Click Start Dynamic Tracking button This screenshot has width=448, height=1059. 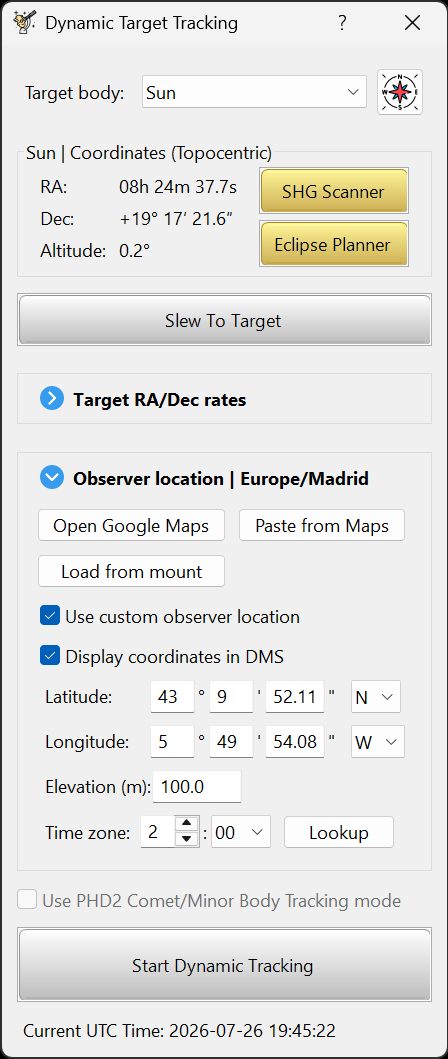click(224, 964)
